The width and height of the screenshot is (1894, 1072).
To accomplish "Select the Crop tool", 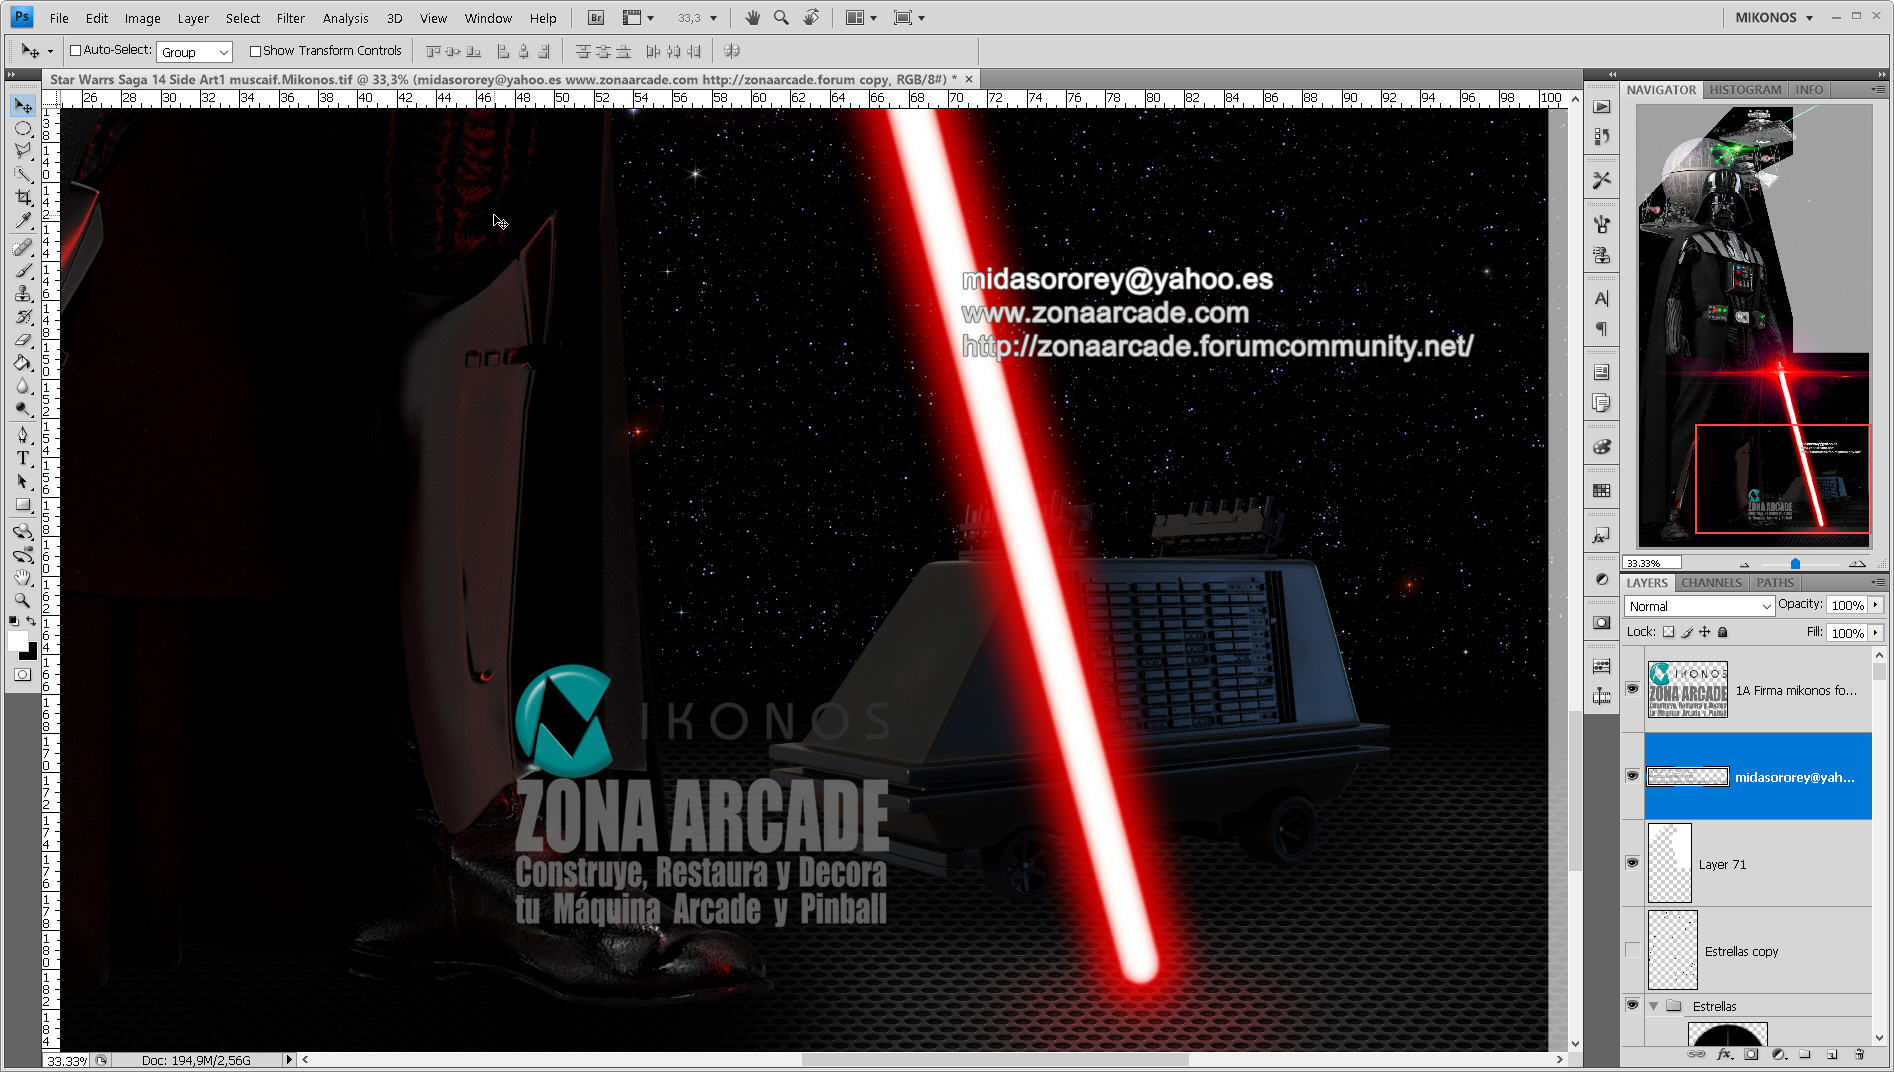I will point(23,197).
